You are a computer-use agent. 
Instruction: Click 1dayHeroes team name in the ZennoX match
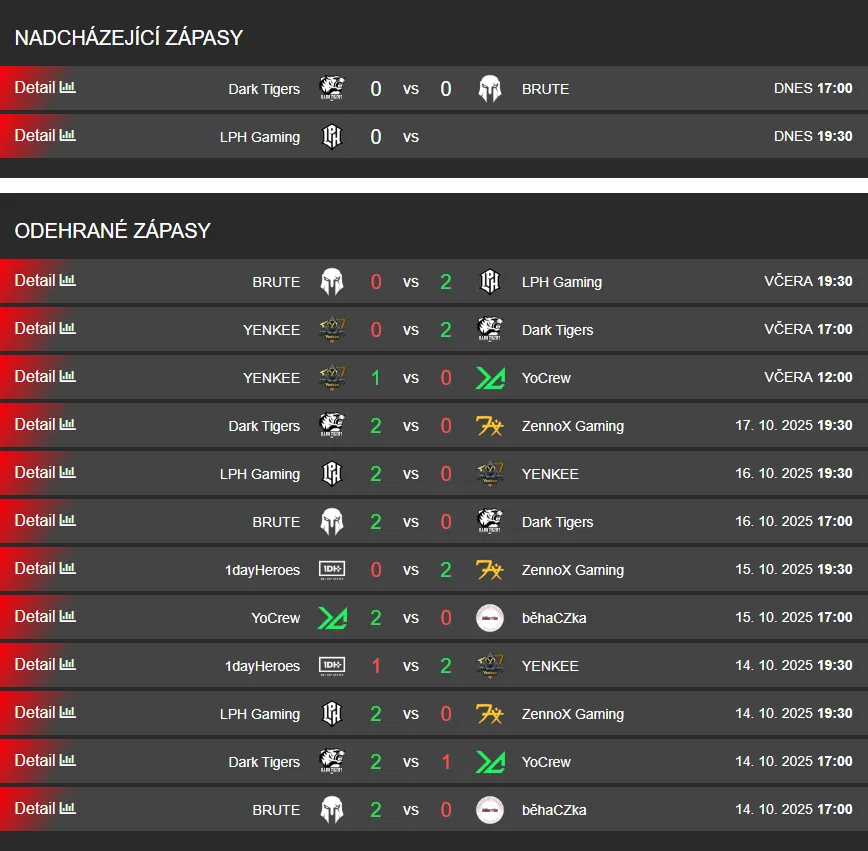[x=262, y=570]
